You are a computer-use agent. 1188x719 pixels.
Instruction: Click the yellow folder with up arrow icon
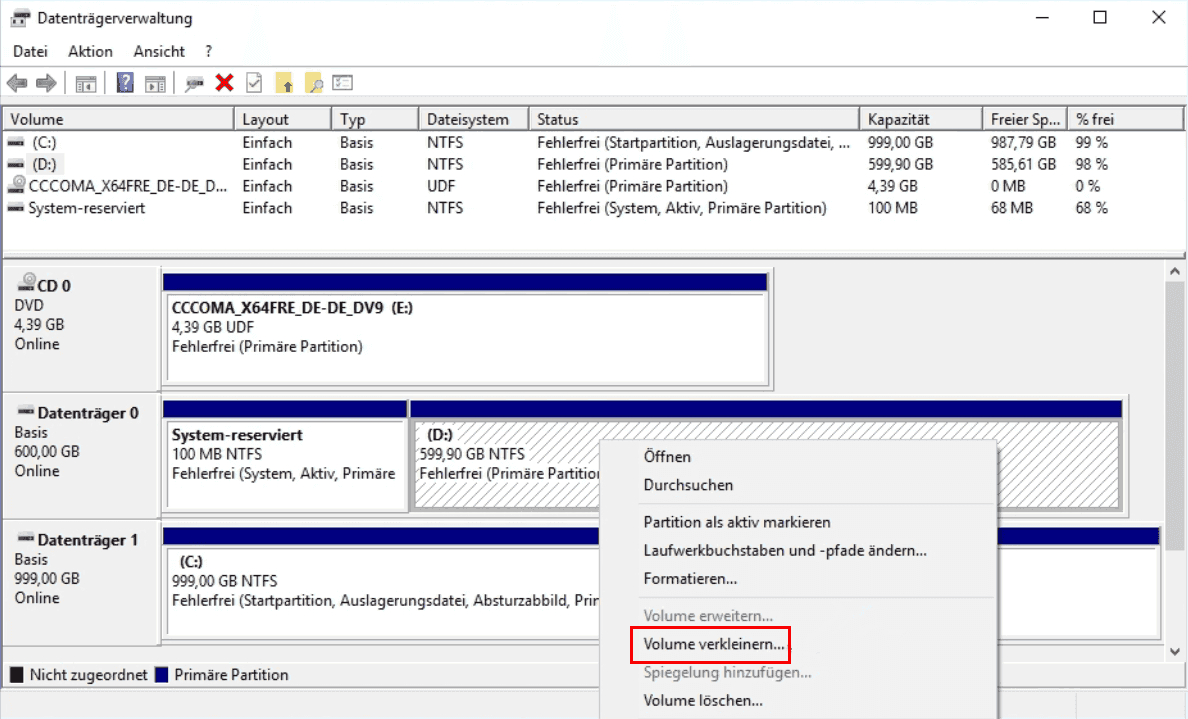[x=284, y=83]
